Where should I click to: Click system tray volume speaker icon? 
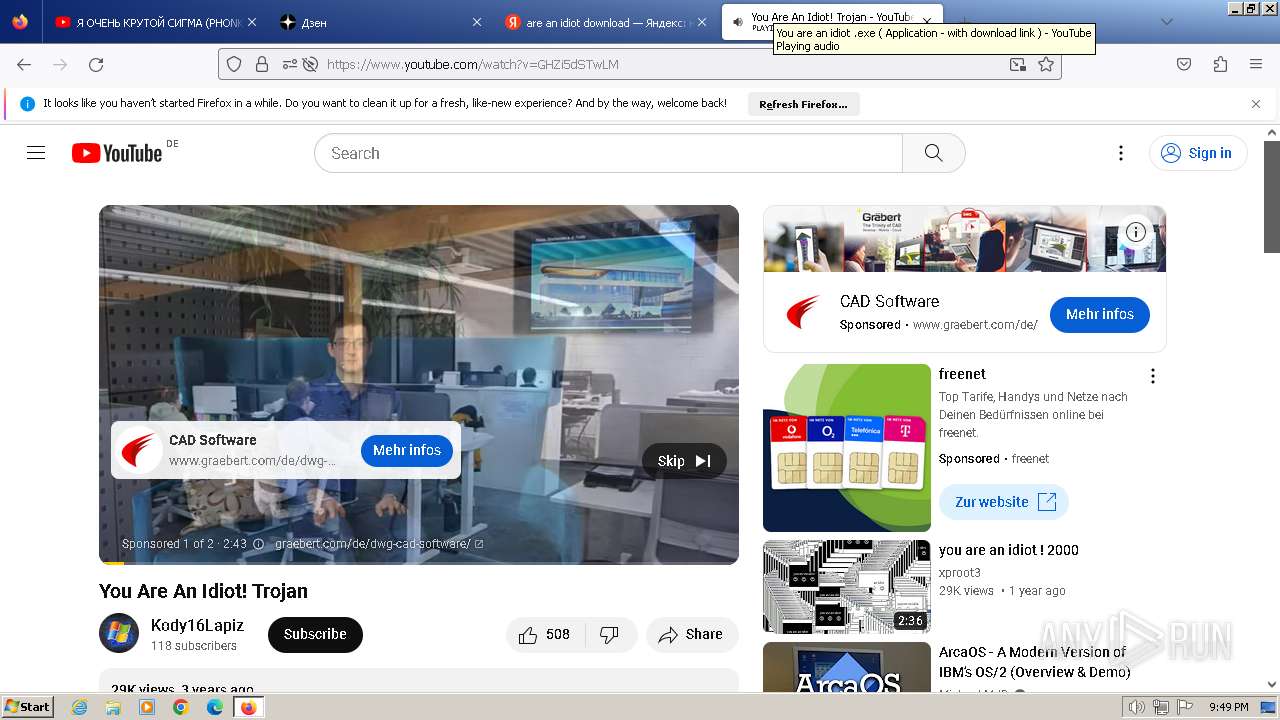1137,707
